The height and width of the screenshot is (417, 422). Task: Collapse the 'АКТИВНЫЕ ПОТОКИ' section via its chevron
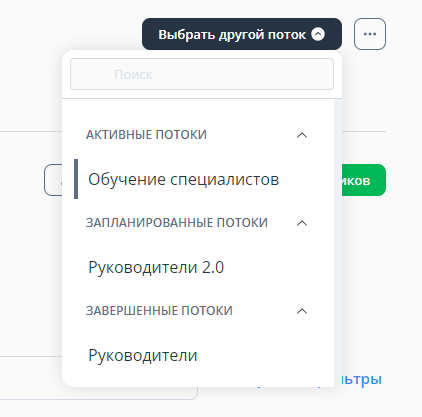click(x=302, y=135)
